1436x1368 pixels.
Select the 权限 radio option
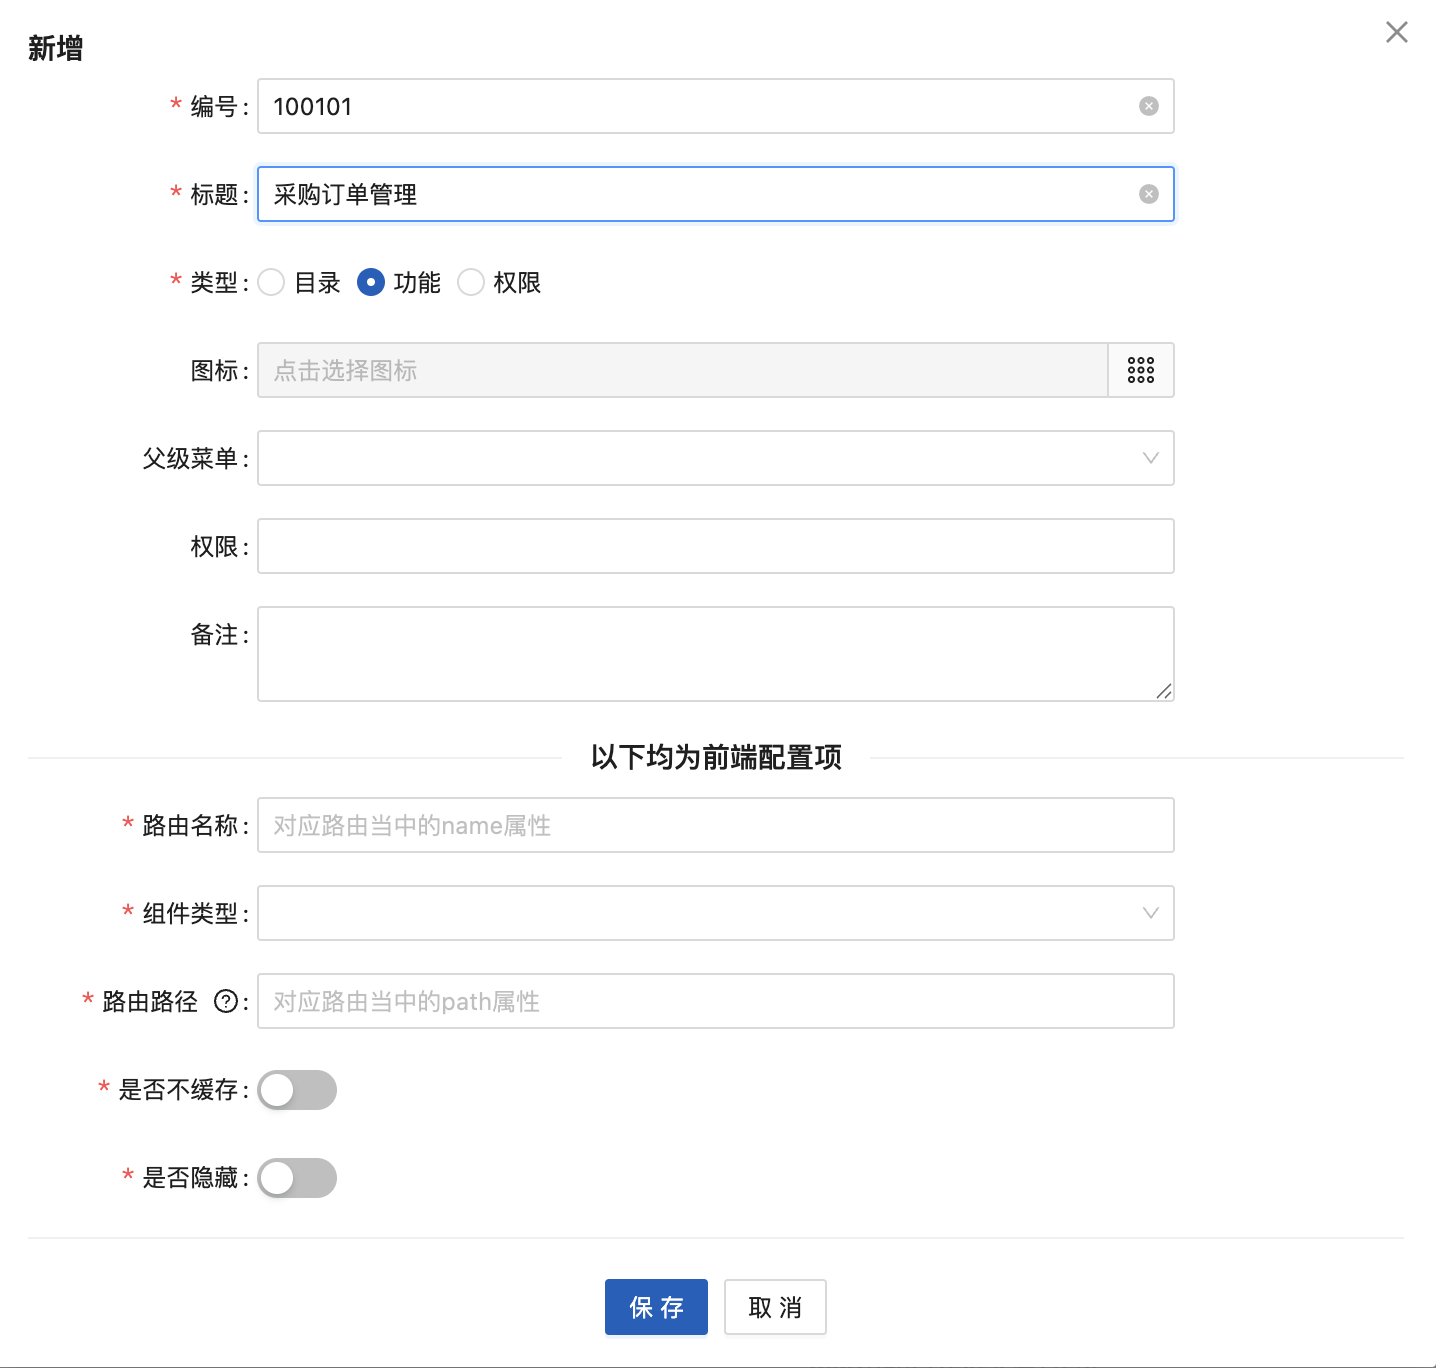[x=471, y=283]
